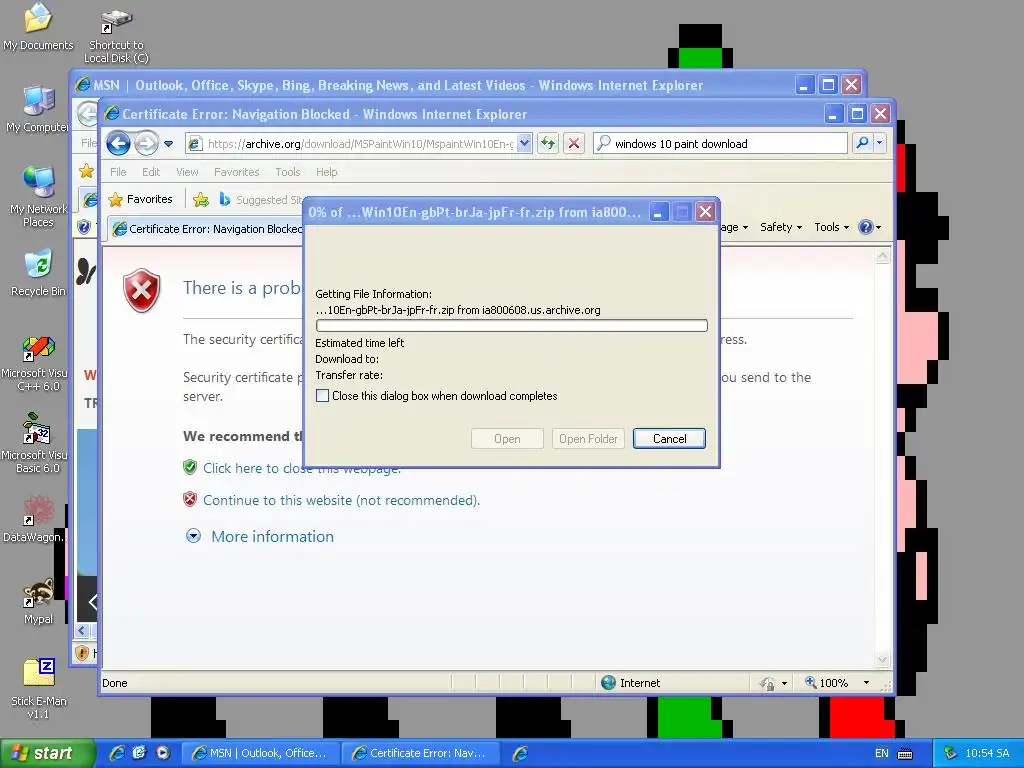
Task: Open the recent pages dropdown arrow
Action: (168, 144)
